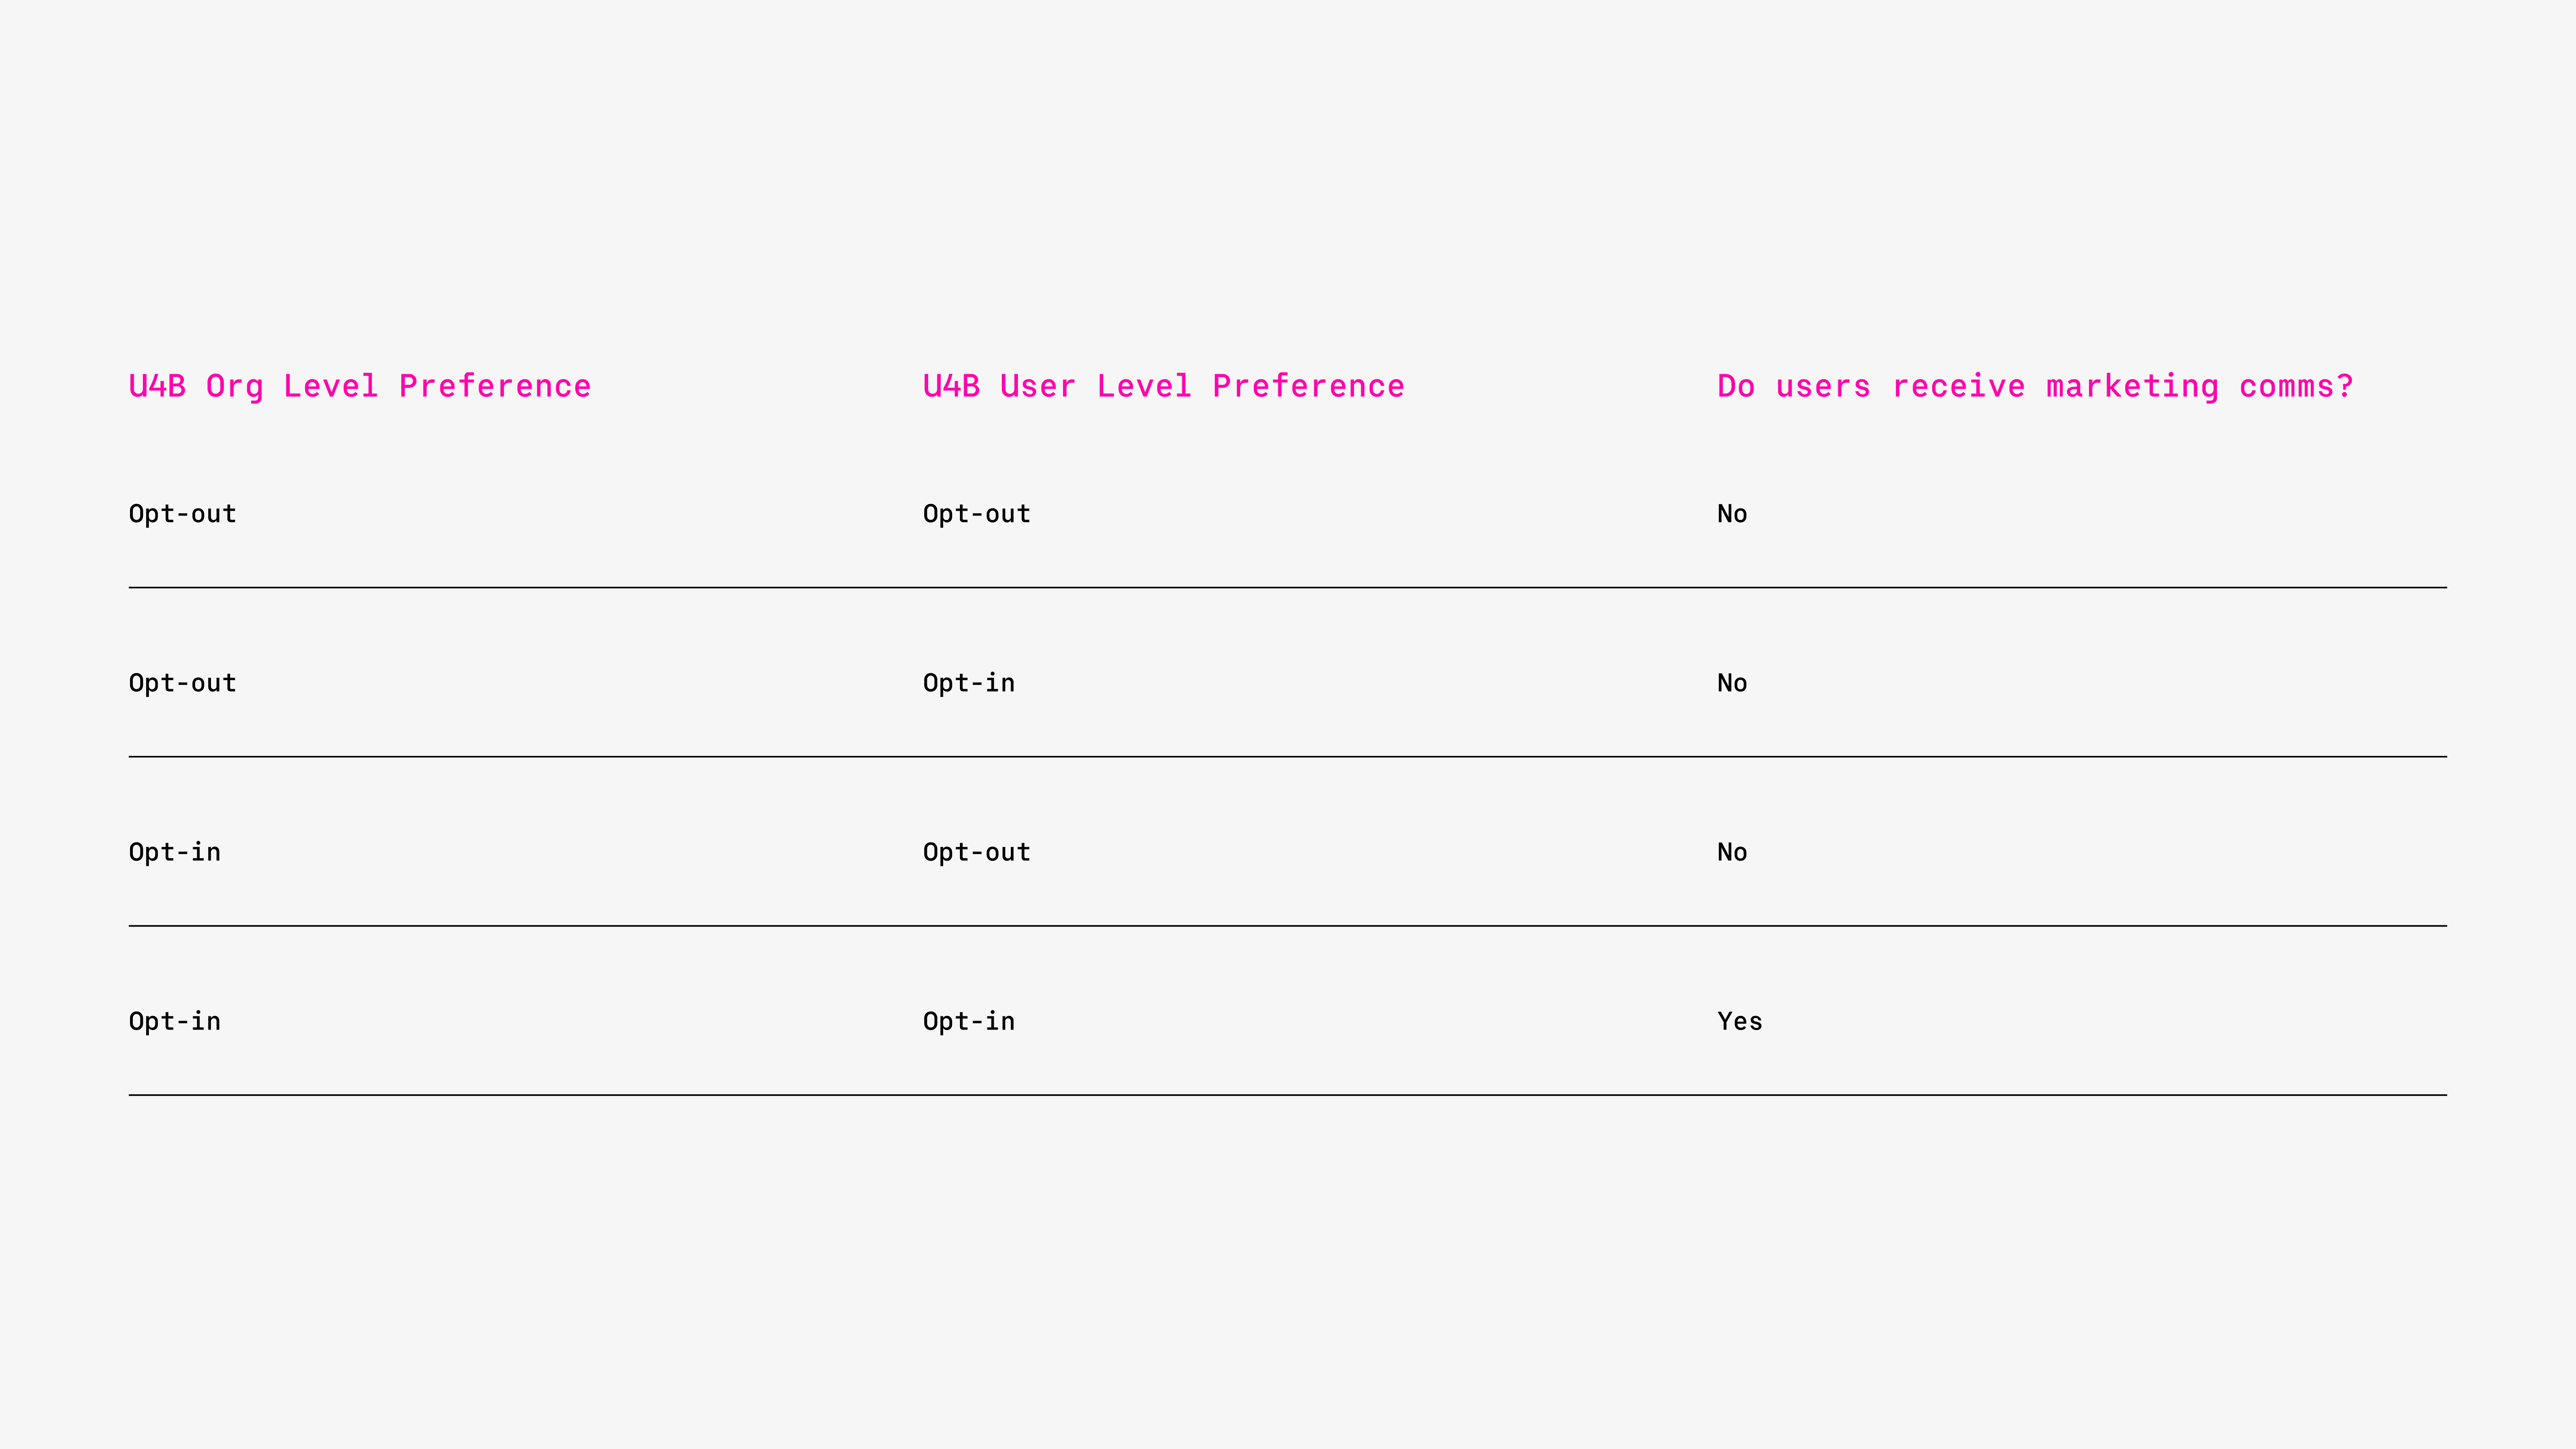Image resolution: width=2576 pixels, height=1449 pixels.
Task: Select fourth row Org Level 'Opt-in' cell
Action: coord(175,1021)
